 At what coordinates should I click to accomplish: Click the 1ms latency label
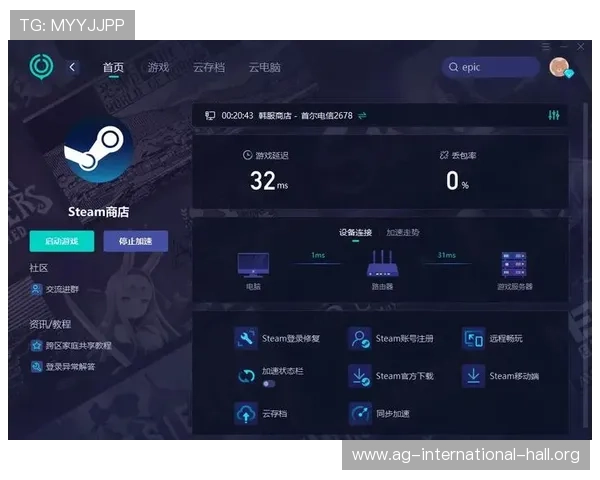tap(318, 255)
